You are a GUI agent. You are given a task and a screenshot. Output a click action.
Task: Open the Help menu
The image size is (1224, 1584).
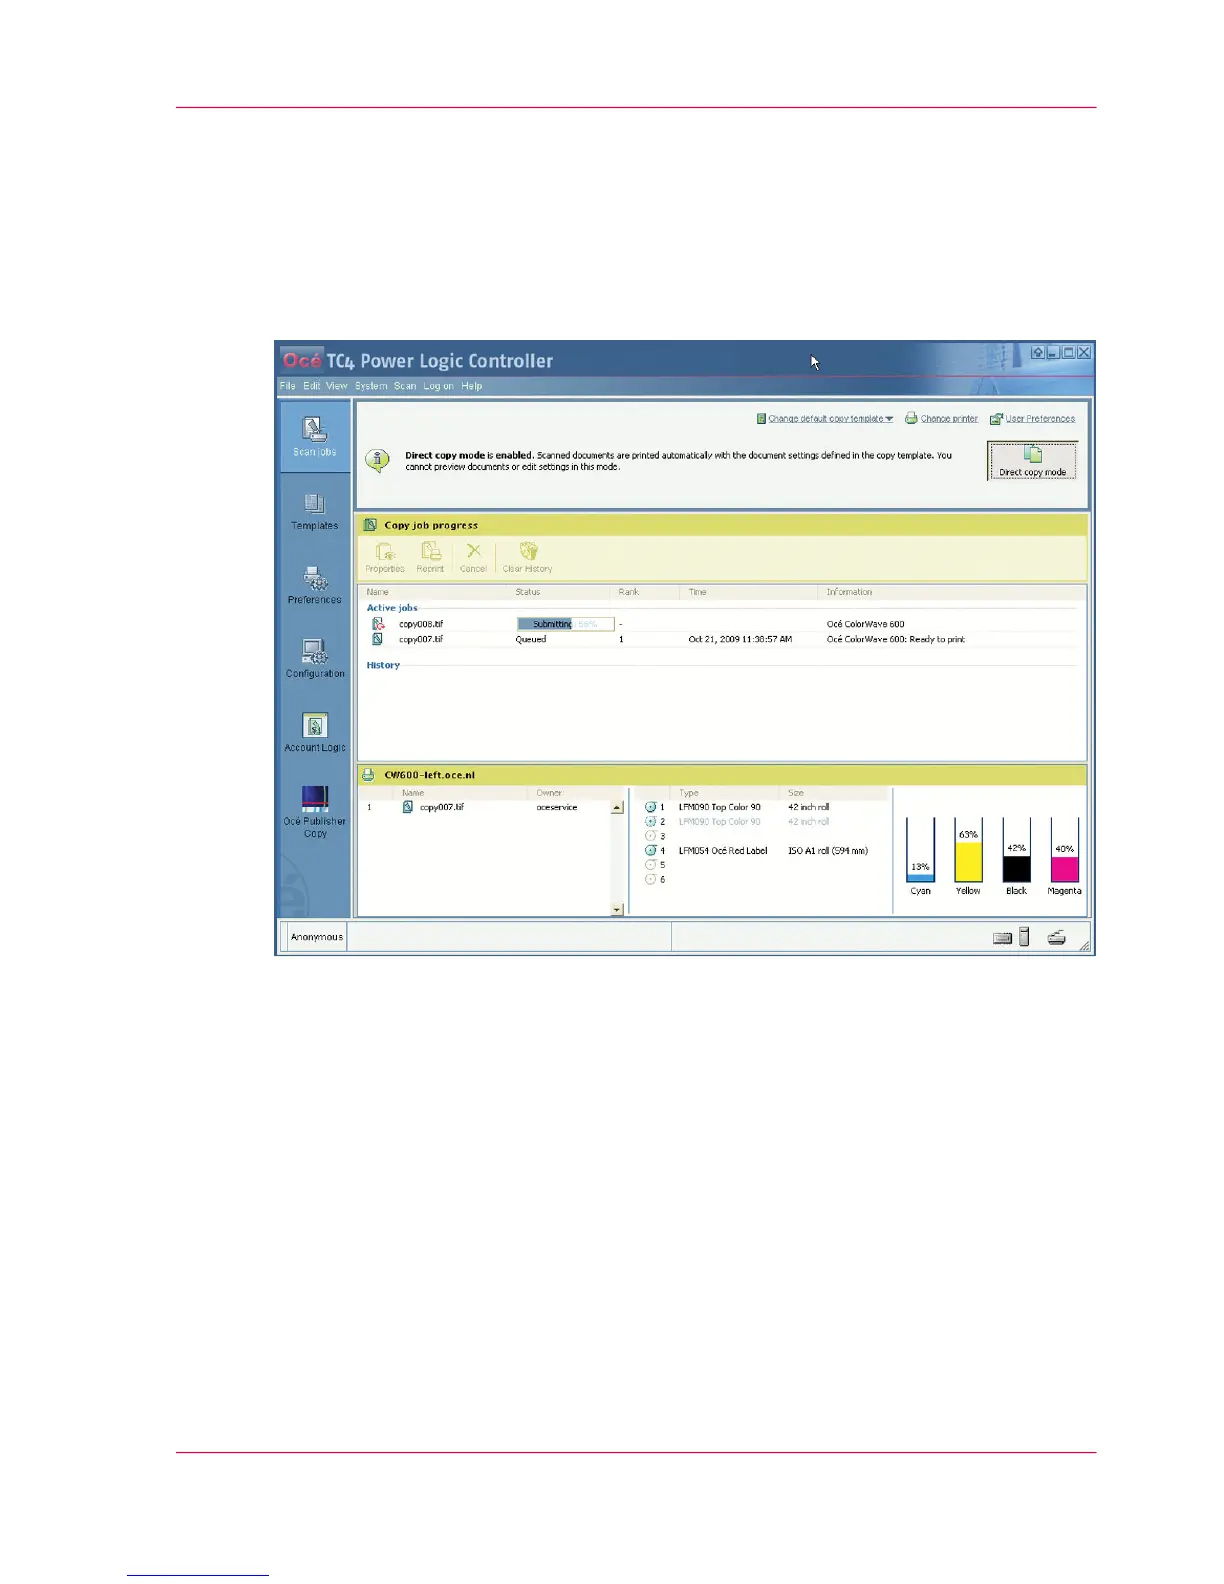[x=472, y=386]
